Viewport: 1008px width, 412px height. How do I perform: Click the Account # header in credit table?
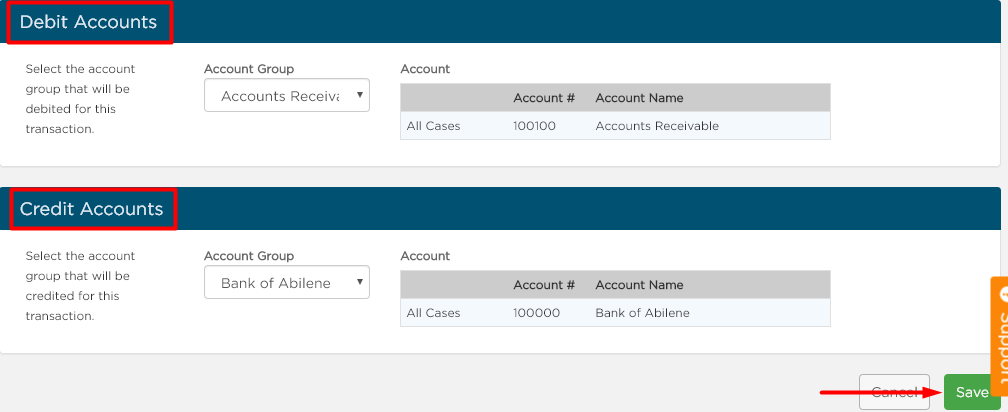point(544,285)
